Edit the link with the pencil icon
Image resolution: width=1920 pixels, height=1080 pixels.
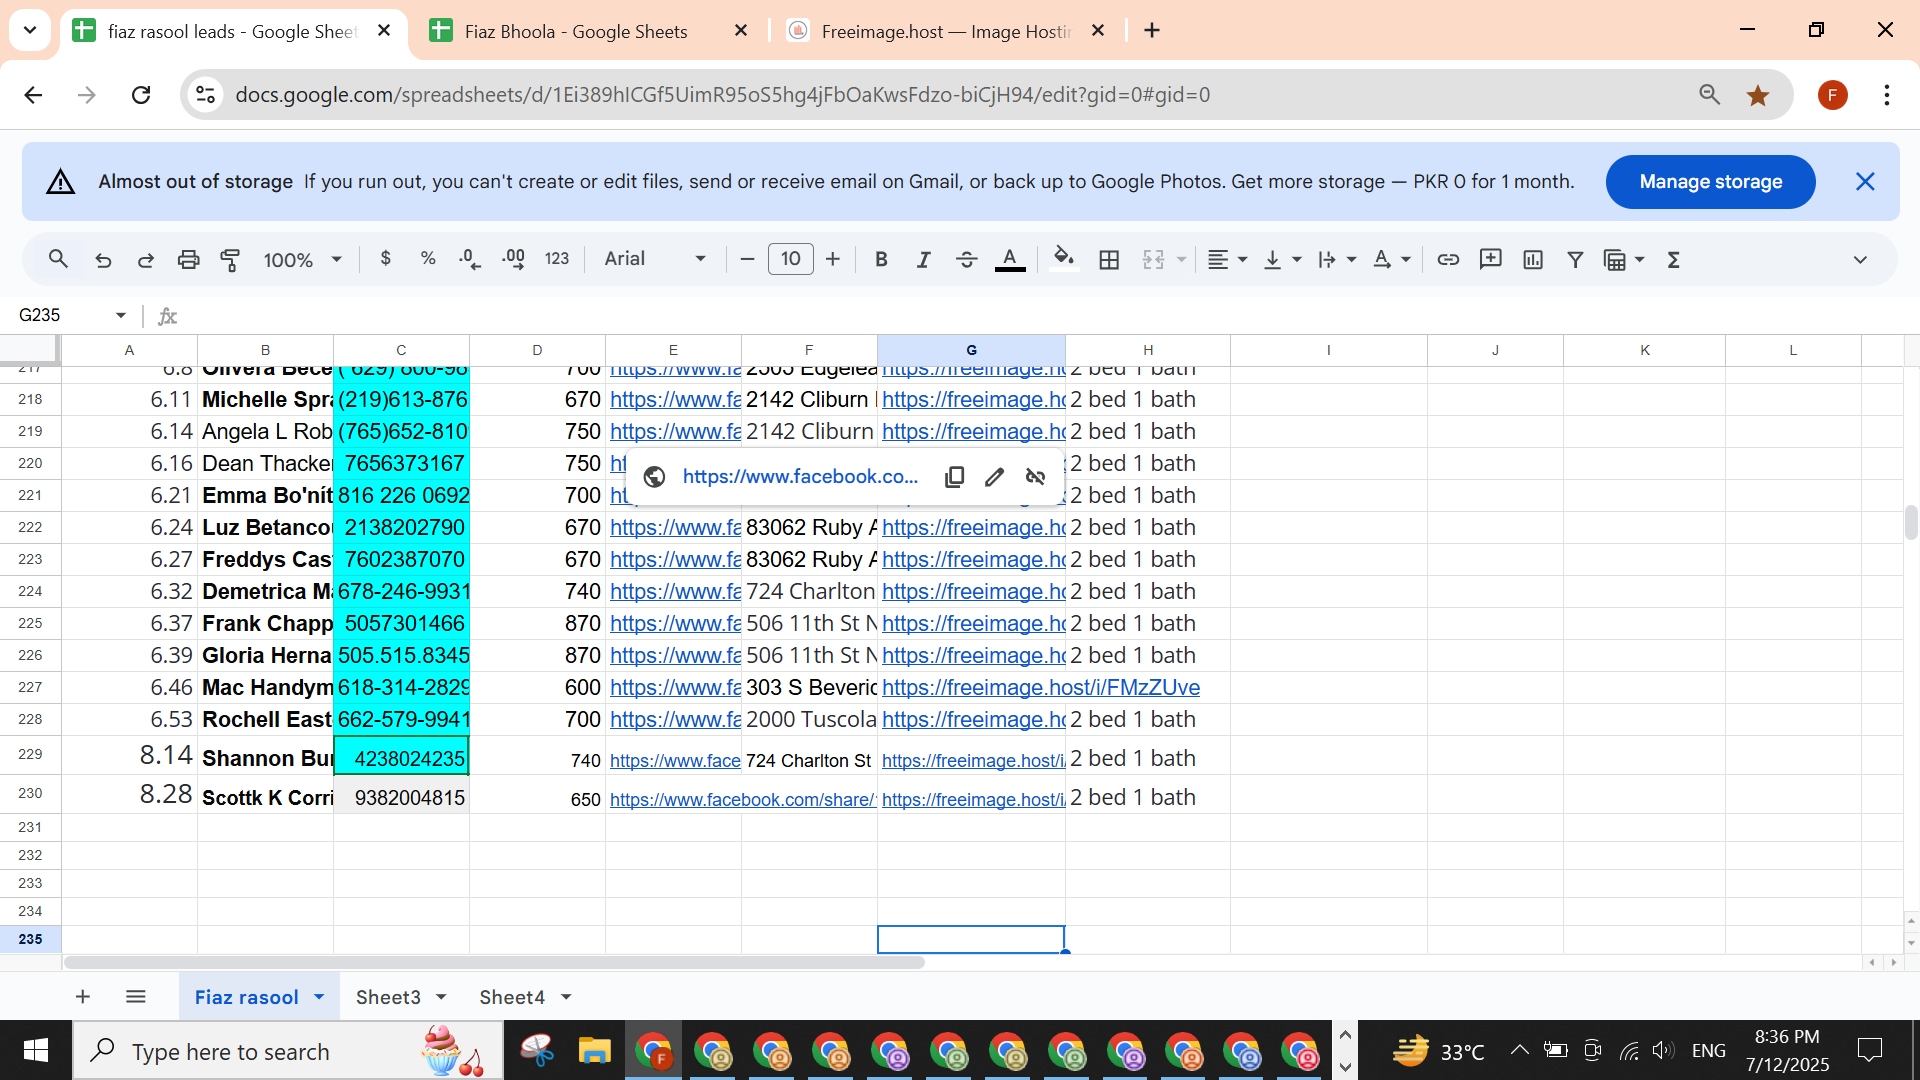coord(994,477)
